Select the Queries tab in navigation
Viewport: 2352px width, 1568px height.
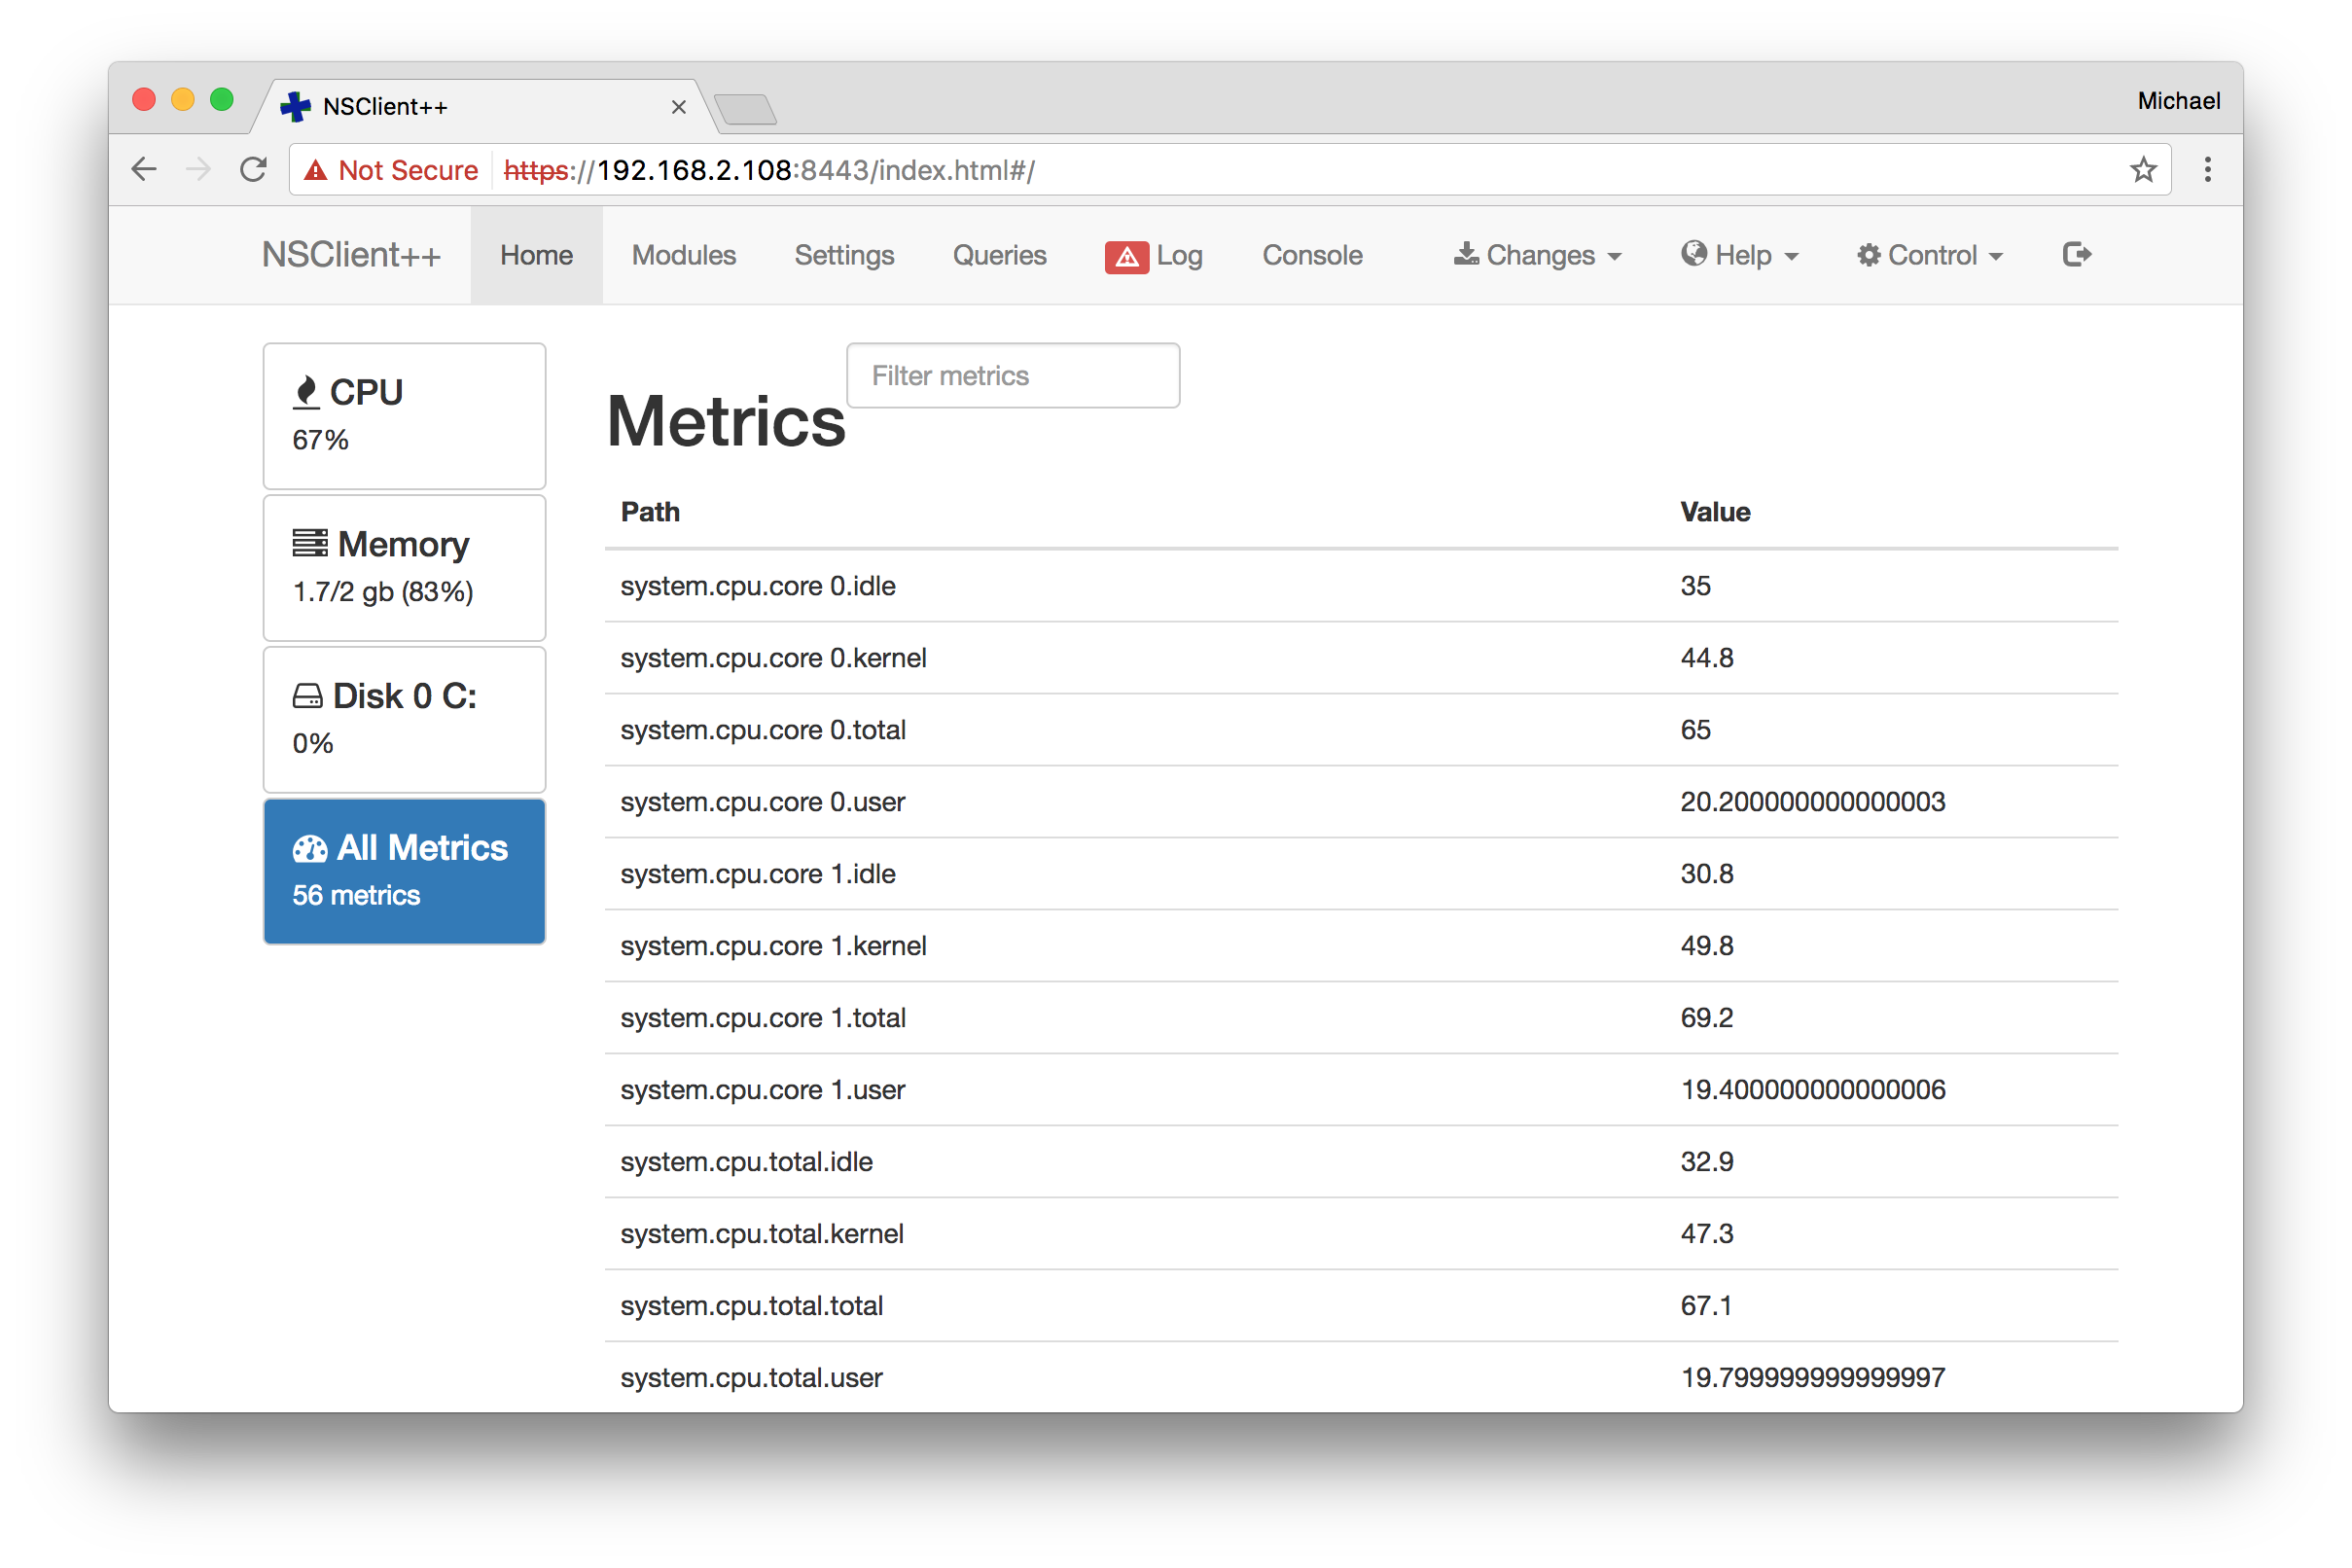coord(997,256)
